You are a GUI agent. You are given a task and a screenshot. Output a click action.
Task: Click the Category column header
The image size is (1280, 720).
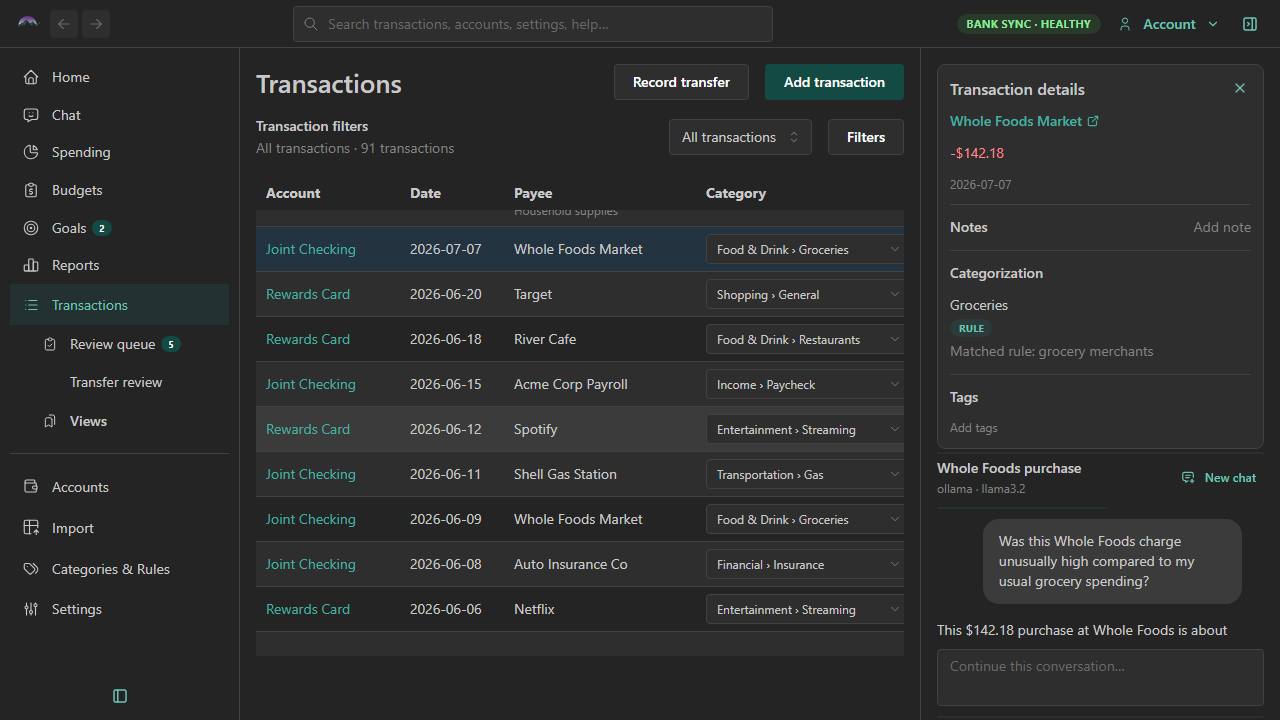coord(736,193)
